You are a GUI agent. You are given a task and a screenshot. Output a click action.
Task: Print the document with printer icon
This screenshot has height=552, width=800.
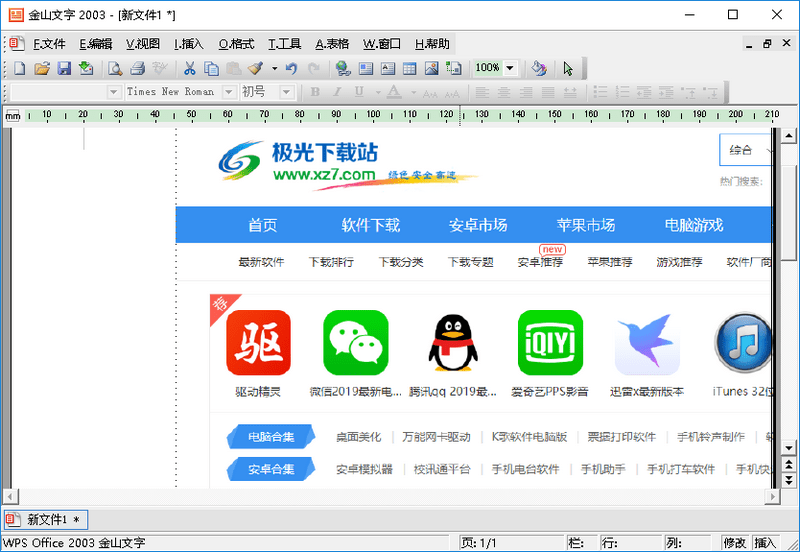point(137,68)
